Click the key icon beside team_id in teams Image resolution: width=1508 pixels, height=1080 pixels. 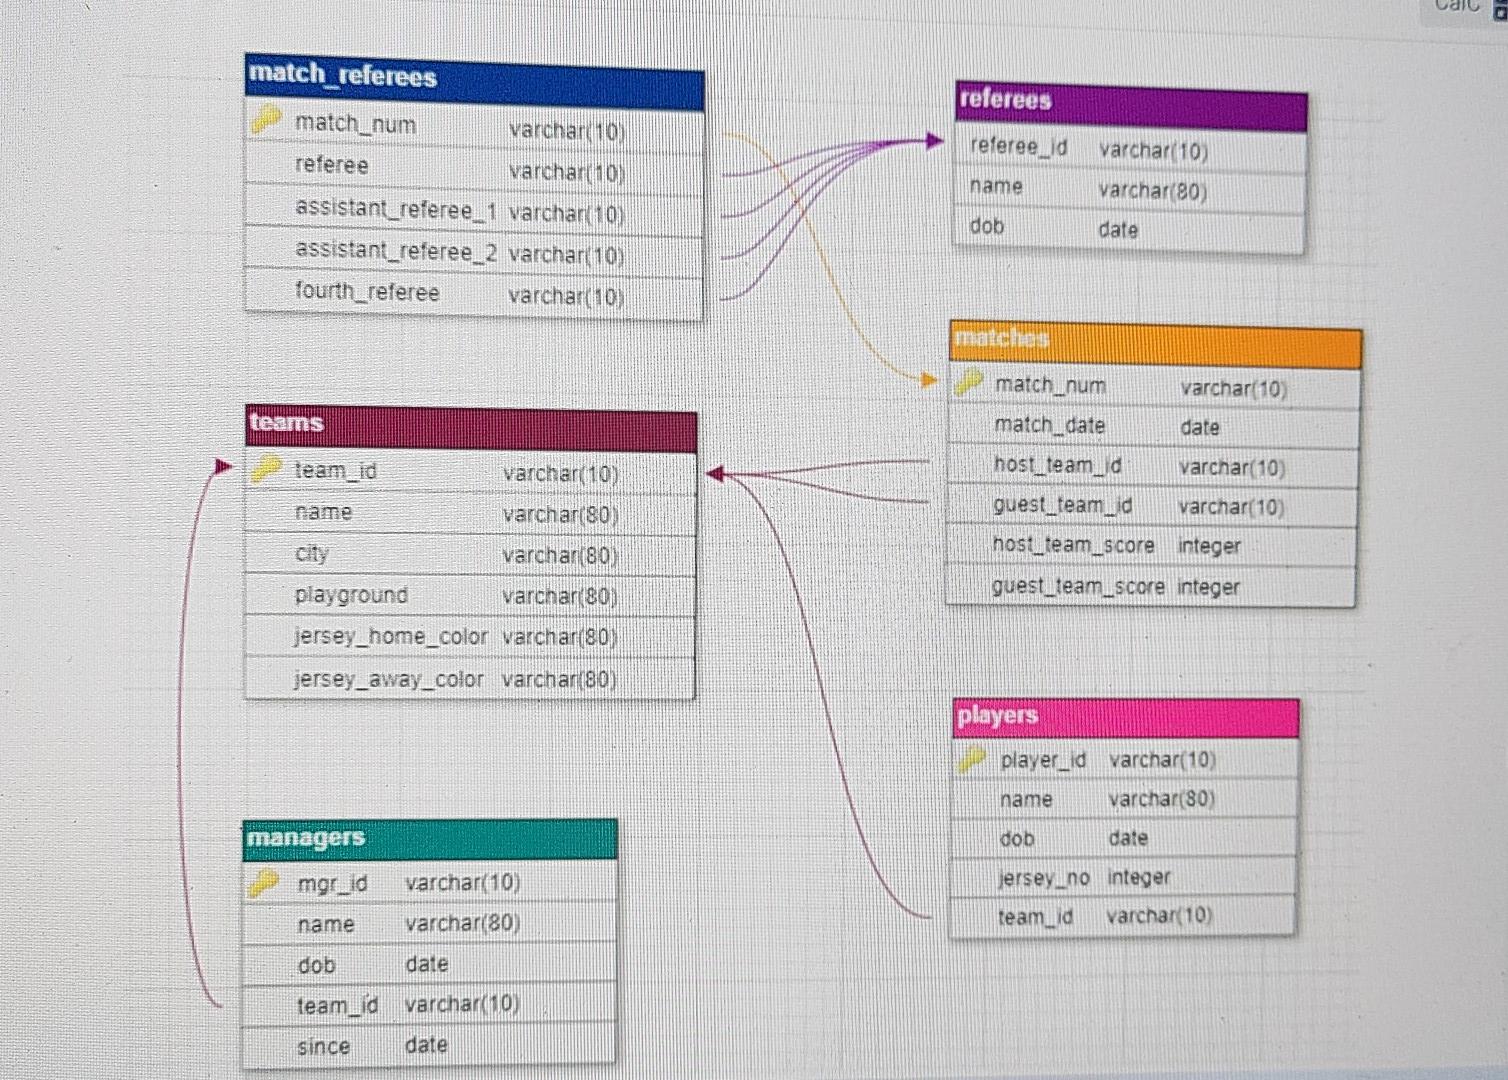point(267,469)
